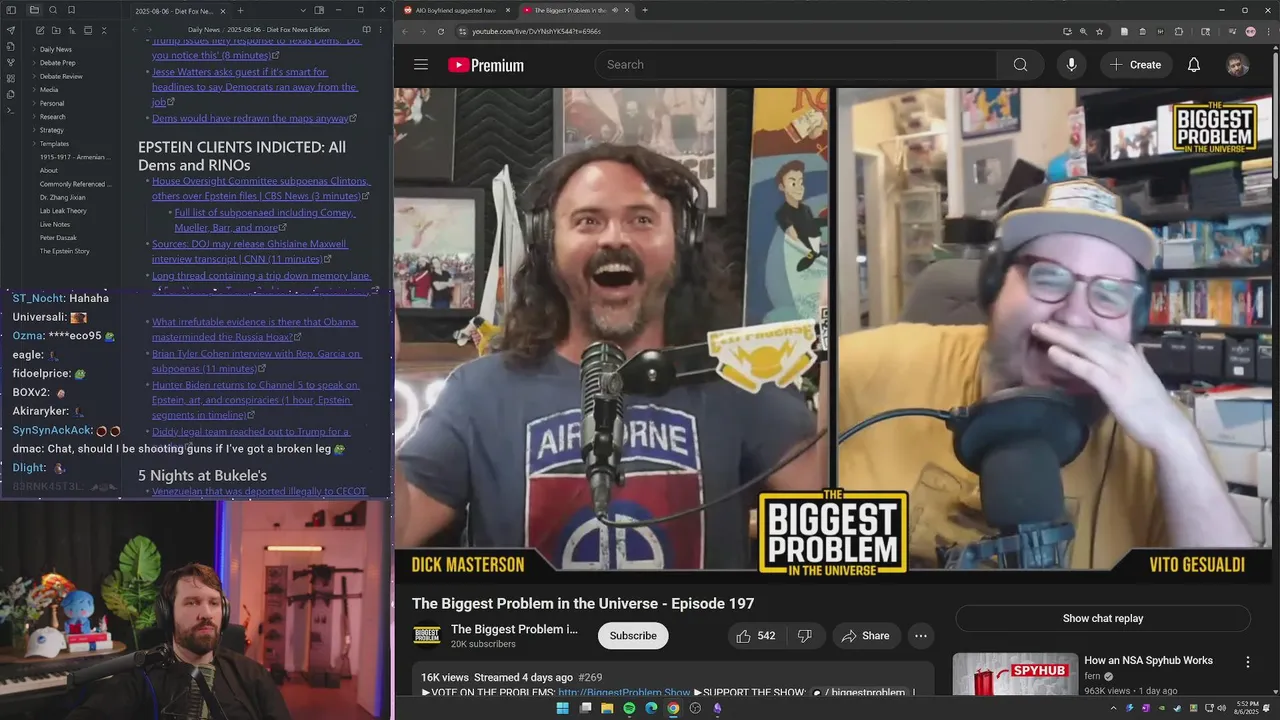This screenshot has width=1280, height=720.
Task: Expand the Templates folder
Action: (x=54, y=144)
